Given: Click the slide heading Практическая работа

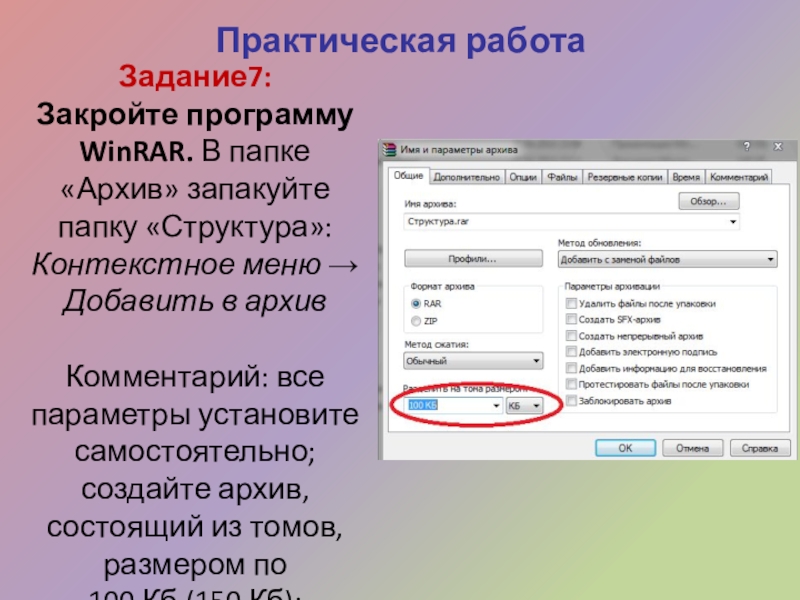Looking at the screenshot, I should 400,40.
